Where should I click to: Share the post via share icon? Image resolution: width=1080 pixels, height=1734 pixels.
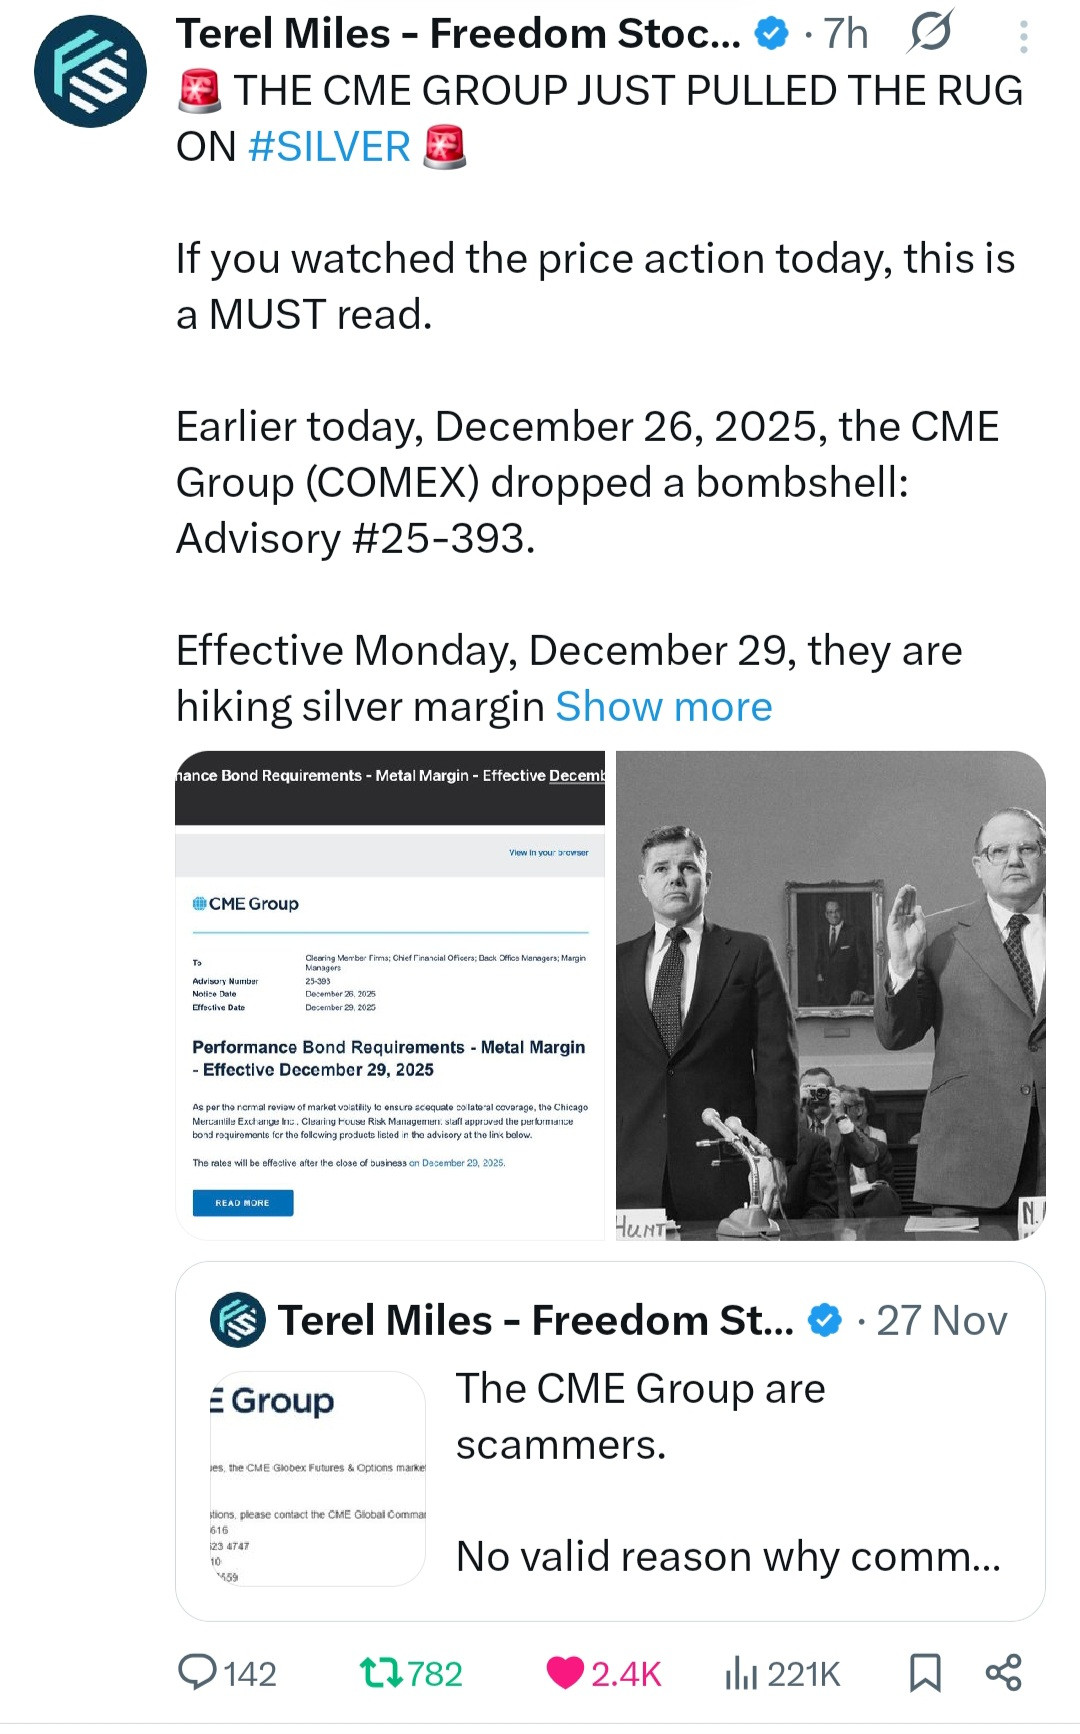(x=1003, y=1673)
